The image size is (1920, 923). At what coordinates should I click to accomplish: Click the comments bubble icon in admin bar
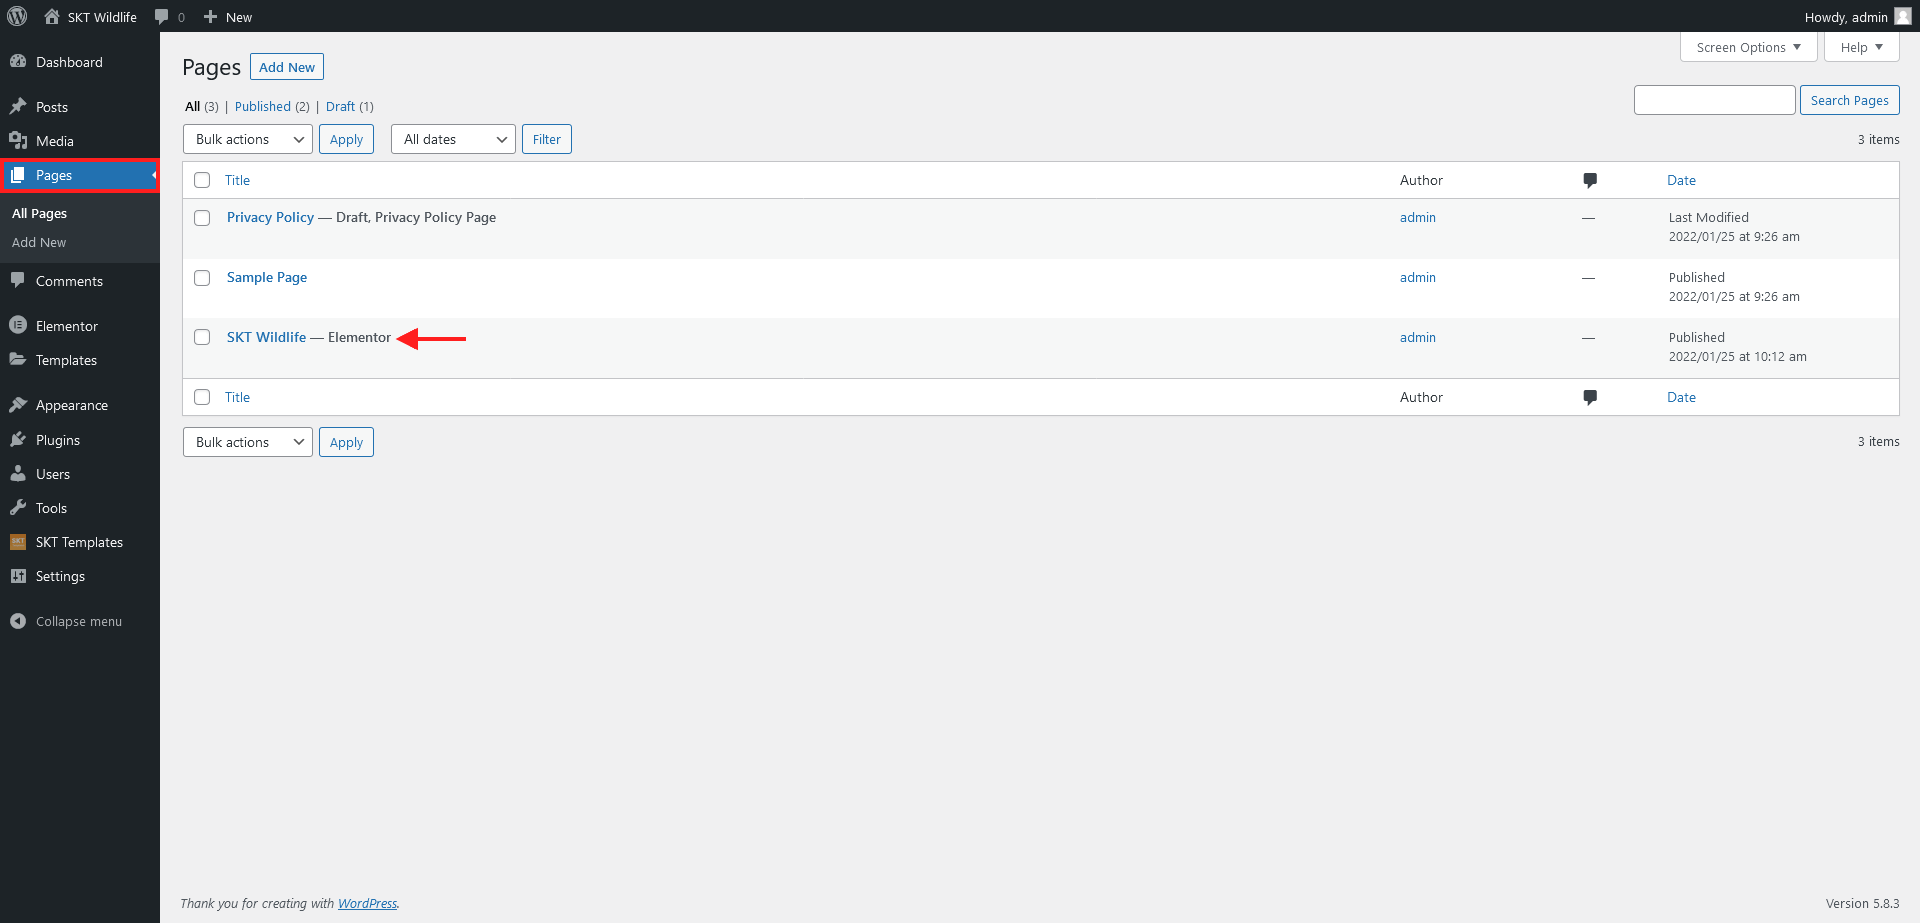tap(162, 17)
